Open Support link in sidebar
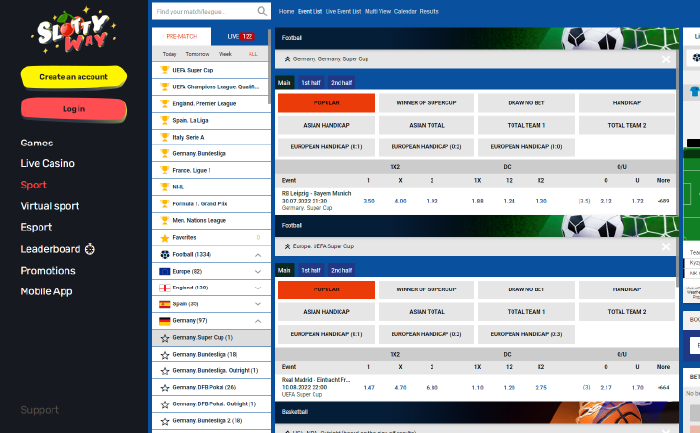This screenshot has width=700, height=433. click(x=39, y=410)
